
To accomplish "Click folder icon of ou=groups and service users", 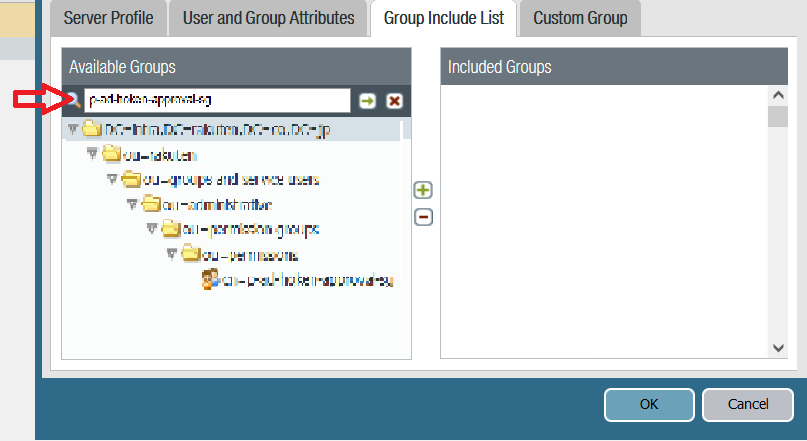I will coord(131,179).
